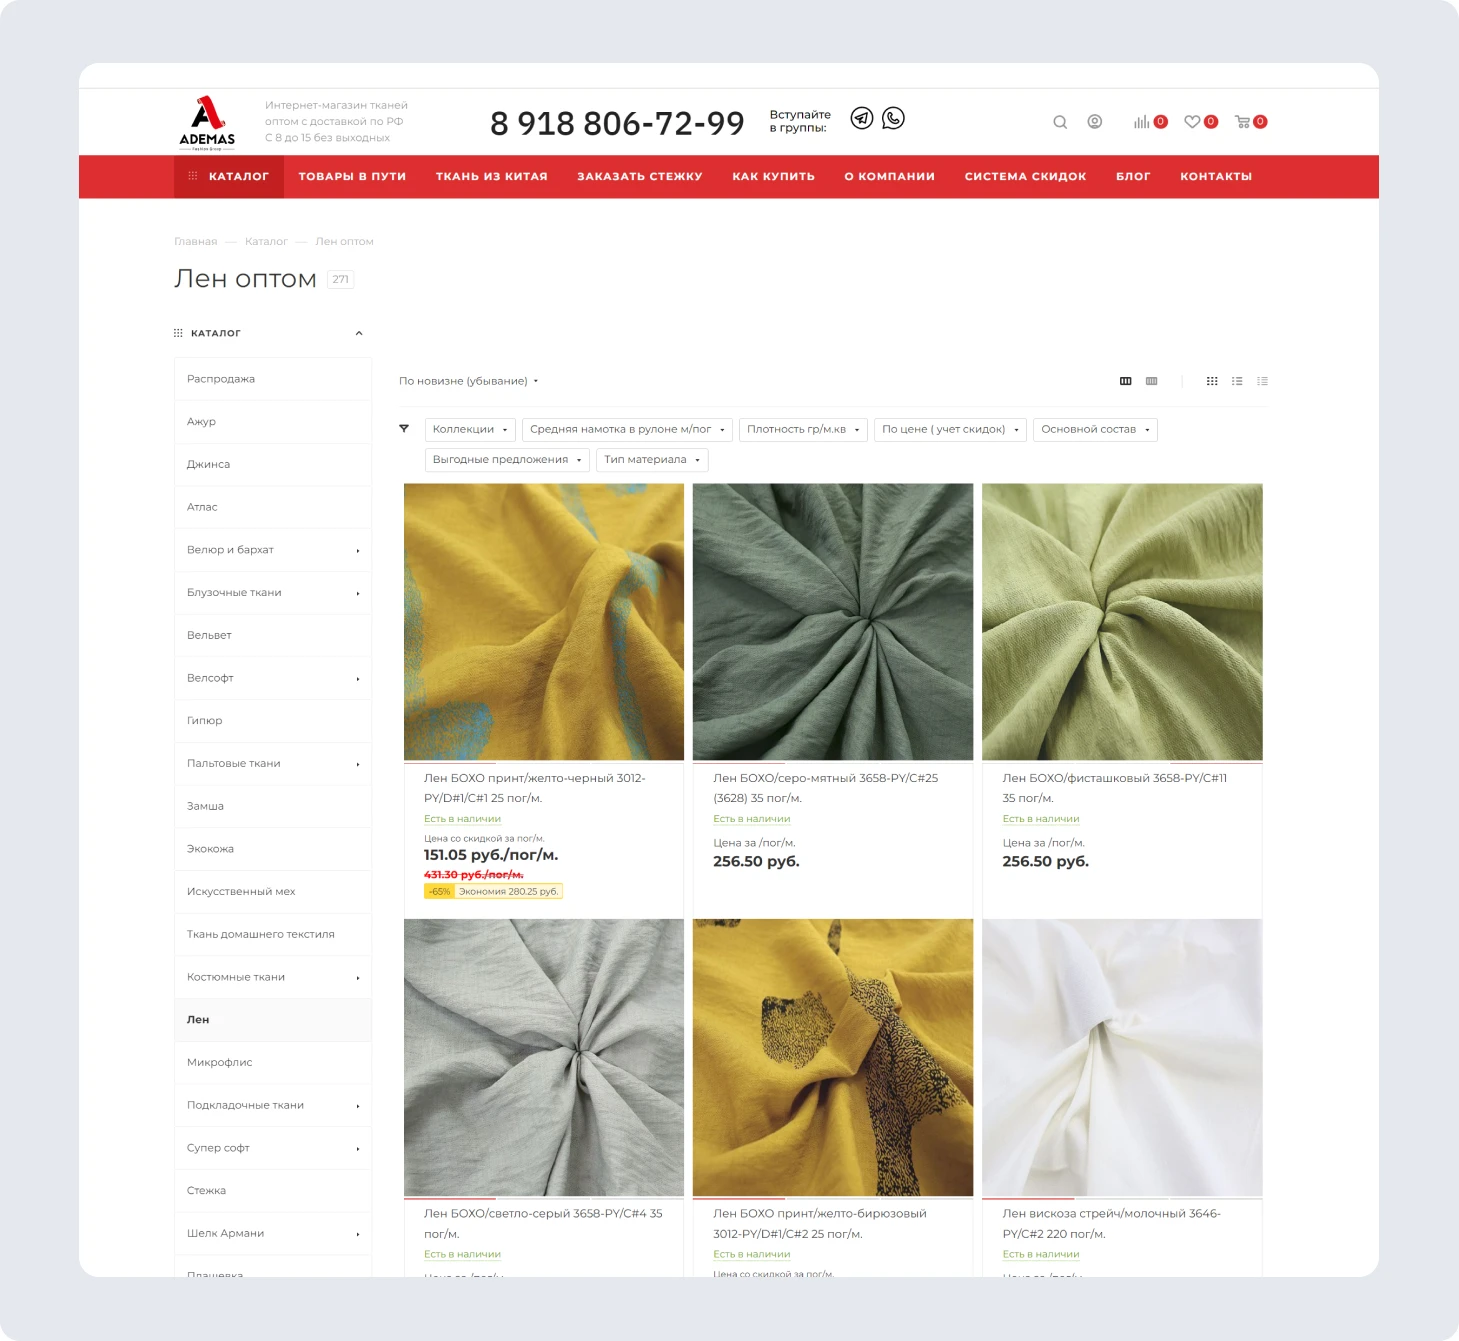Viewport: 1459px width, 1341px height.
Task: Switch to grid tile view
Action: 1212,381
